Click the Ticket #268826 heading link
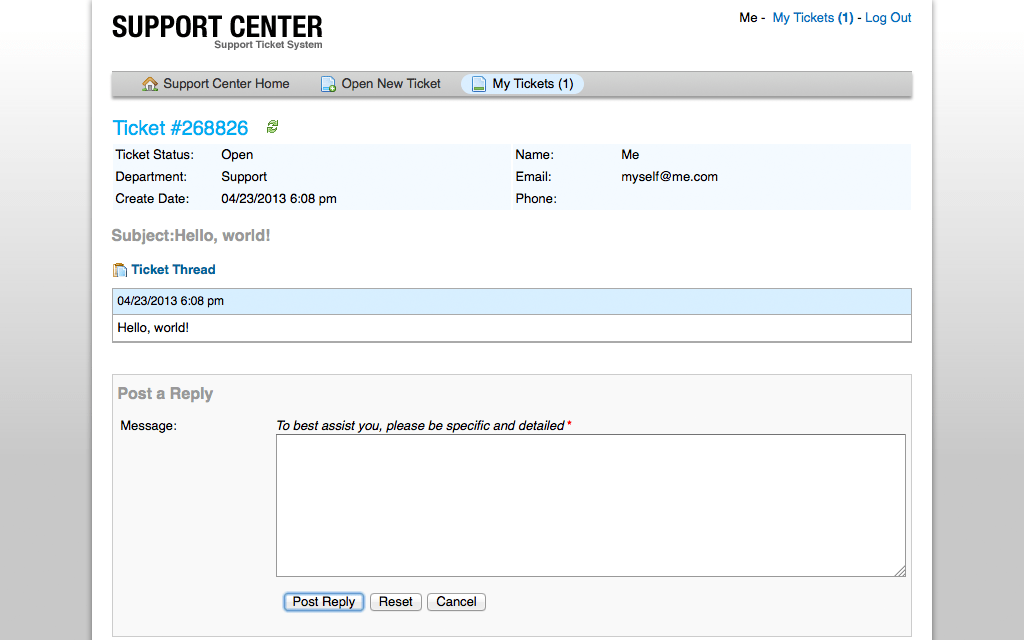Image resolution: width=1024 pixels, height=640 pixels. pyautogui.click(x=181, y=128)
